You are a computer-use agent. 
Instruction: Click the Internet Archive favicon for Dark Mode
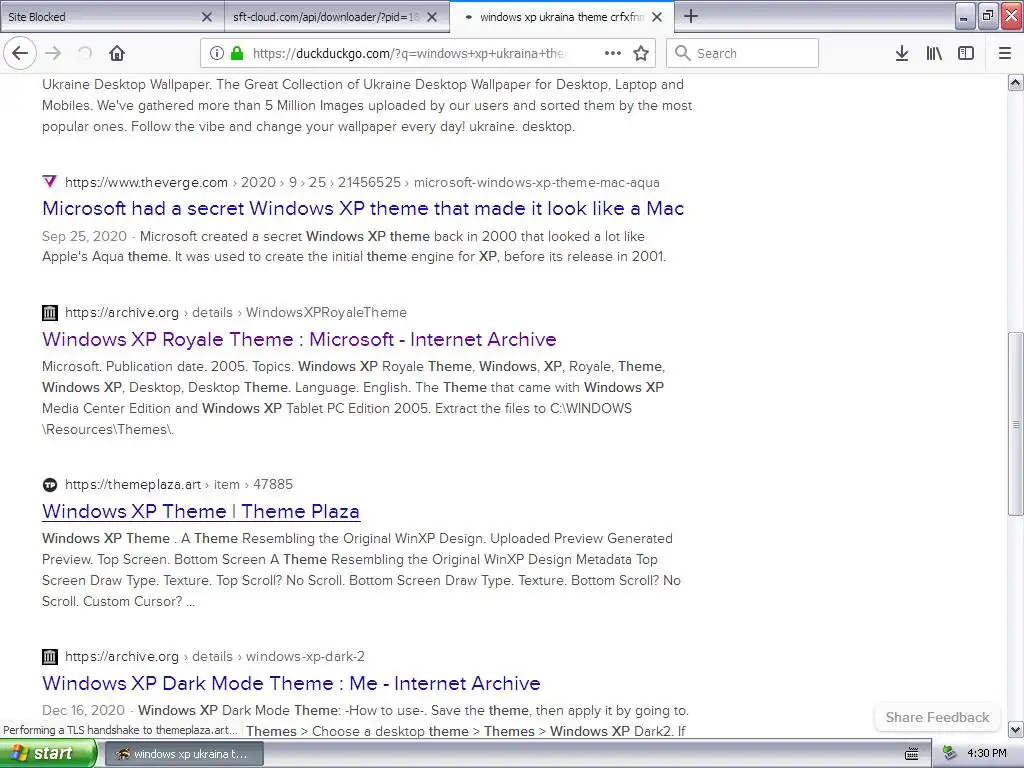(x=50, y=656)
